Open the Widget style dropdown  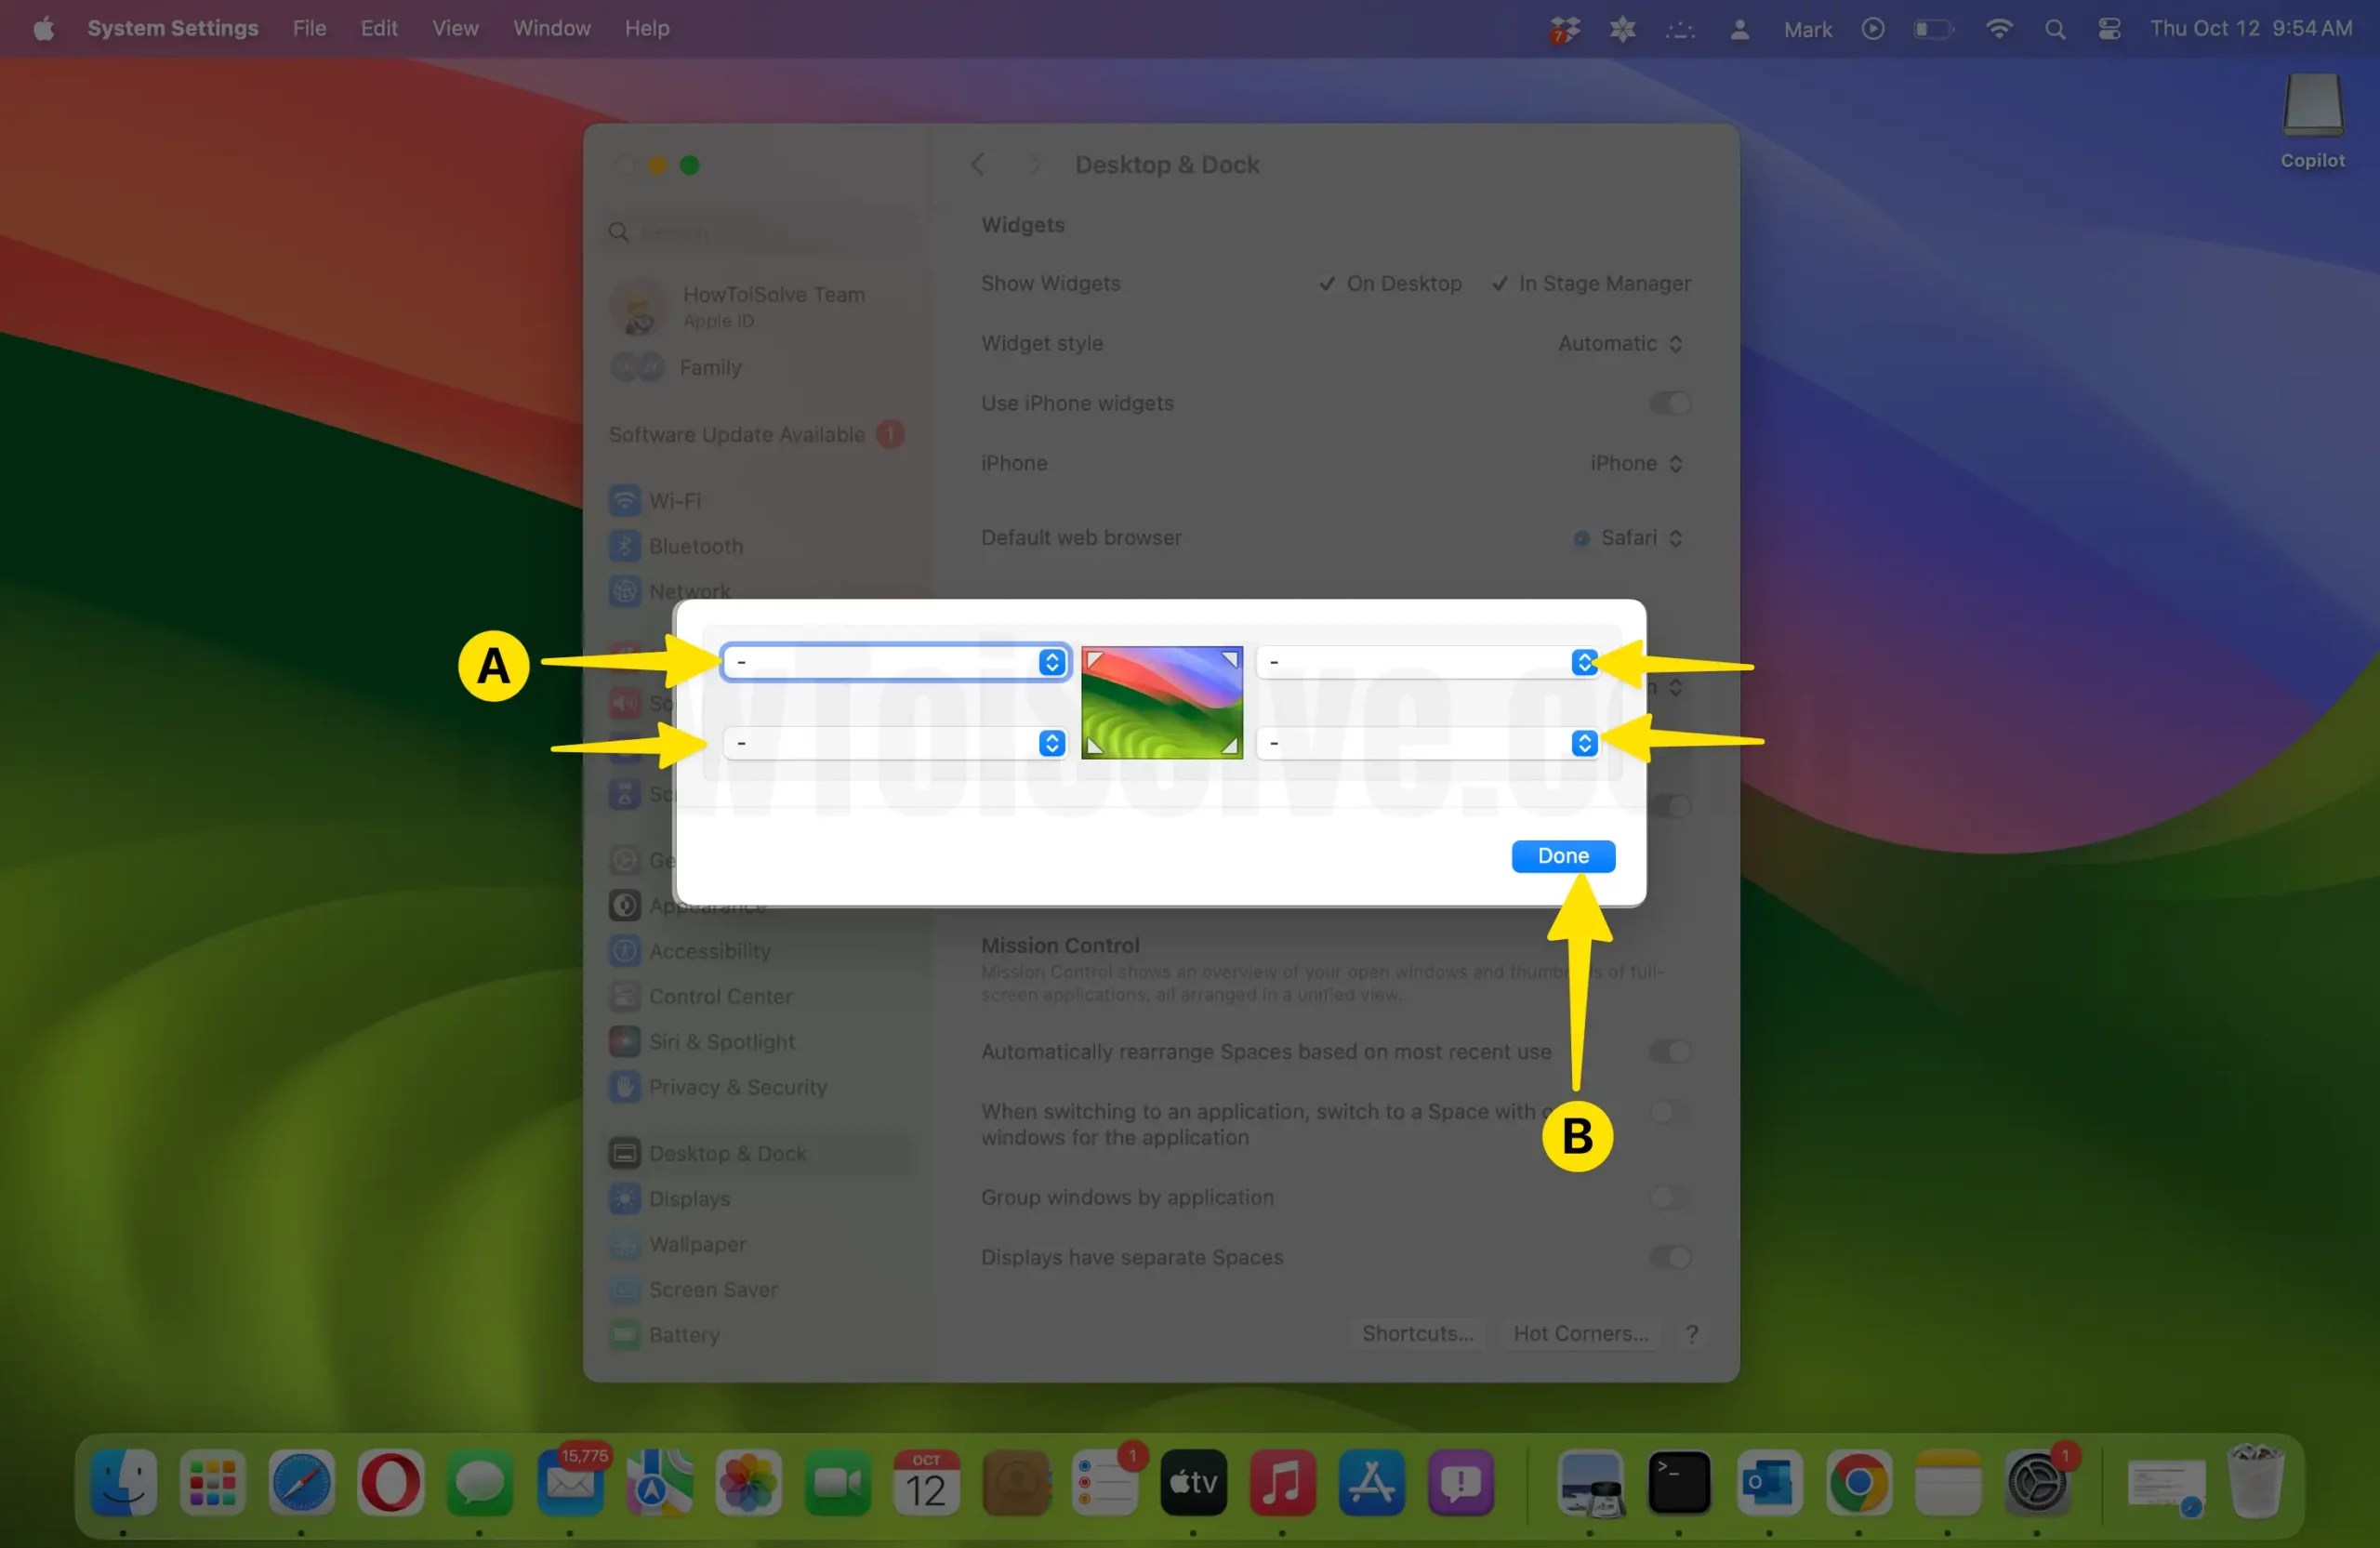pos(1618,343)
